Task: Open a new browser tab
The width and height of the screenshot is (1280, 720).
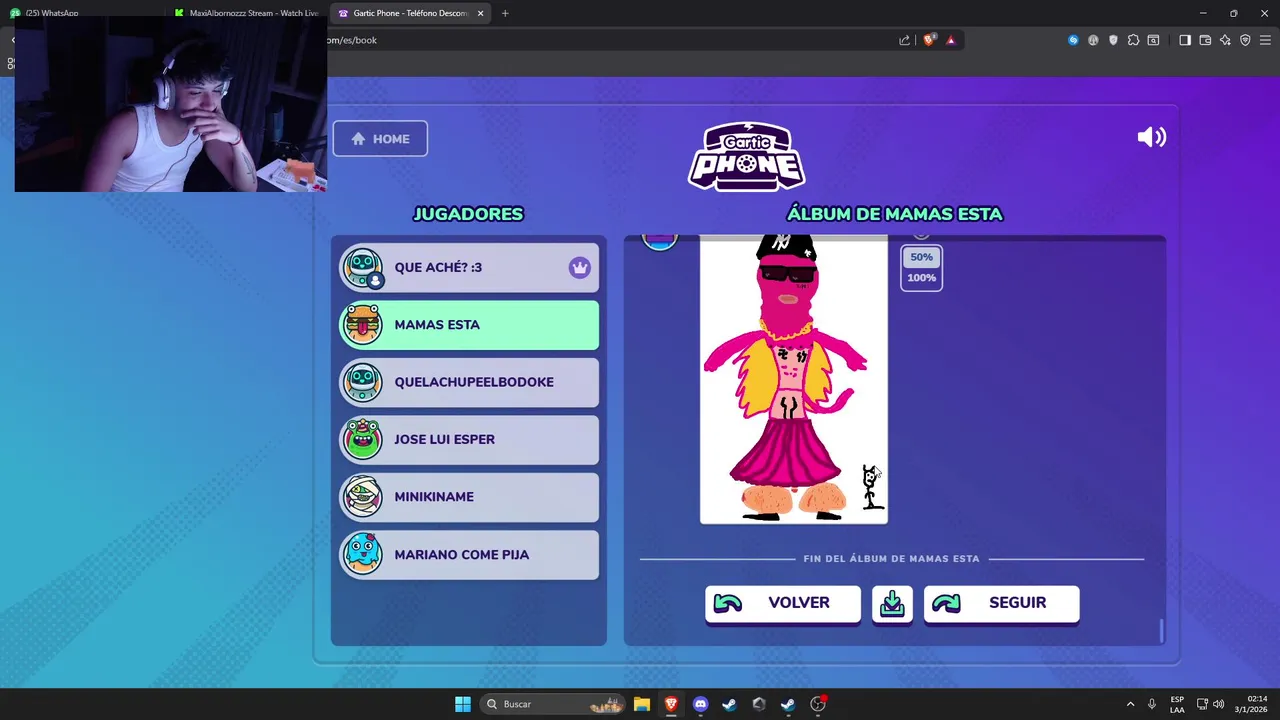Action: 505,13
